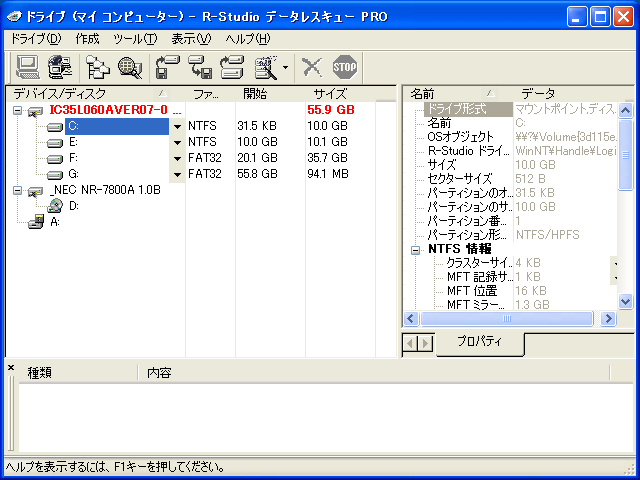Viewport: 640px width, 480px height.
Task: Click the properties vertical scrollbar thumb
Action: 625,154
